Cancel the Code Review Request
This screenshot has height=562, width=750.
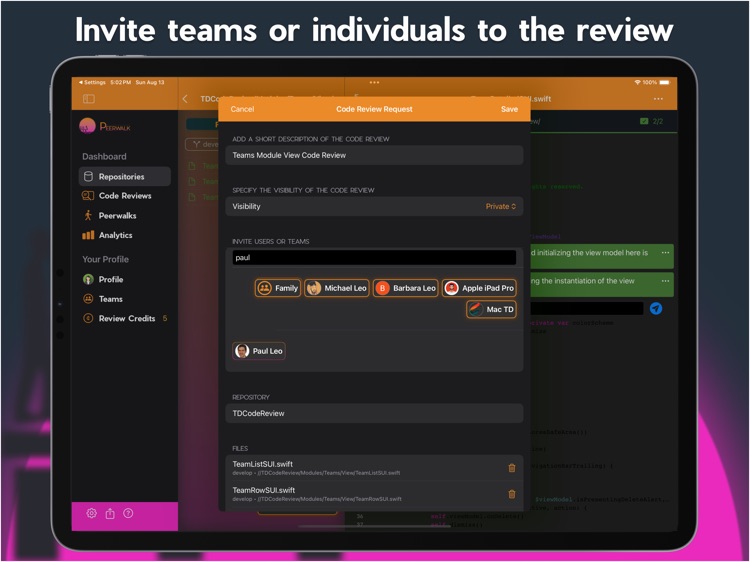pyautogui.click(x=242, y=109)
